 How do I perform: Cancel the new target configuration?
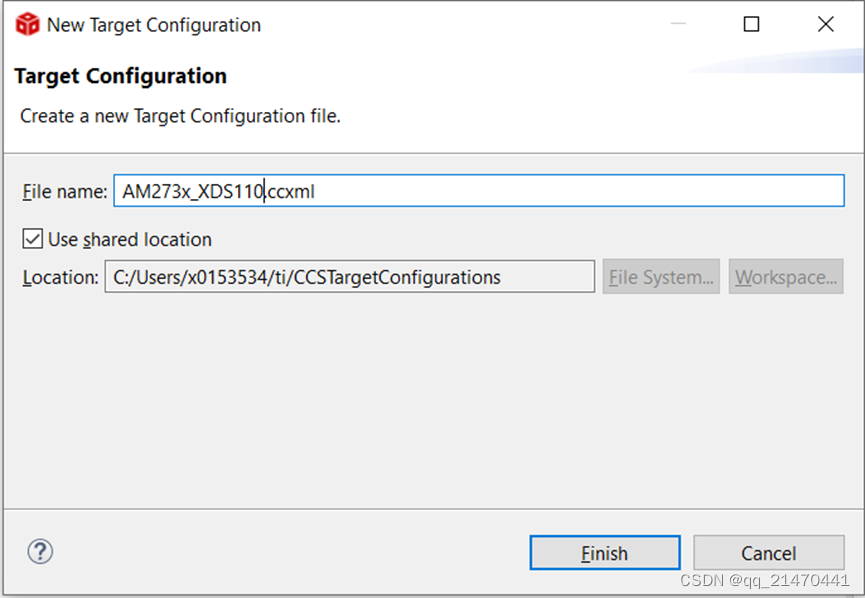point(768,552)
